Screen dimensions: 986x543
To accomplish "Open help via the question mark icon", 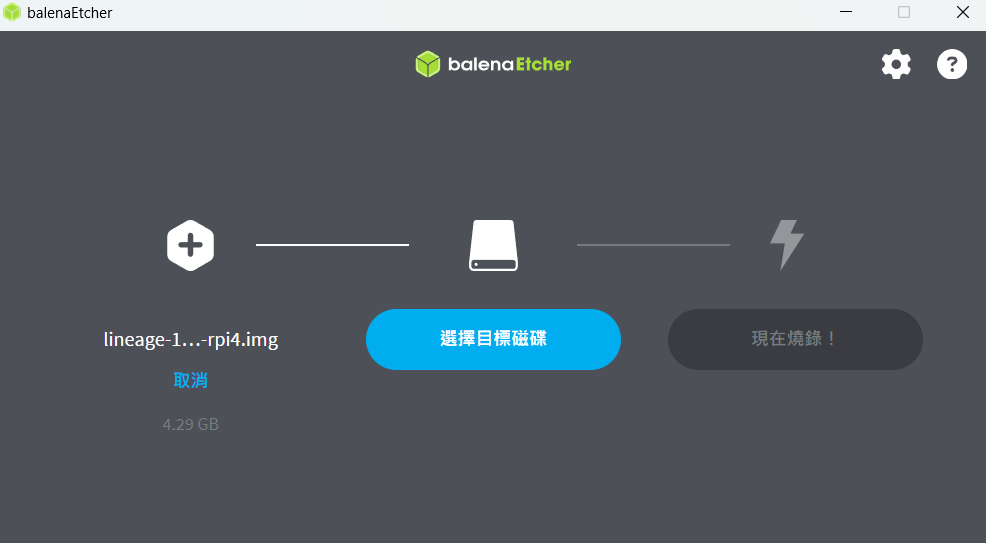I will [951, 64].
